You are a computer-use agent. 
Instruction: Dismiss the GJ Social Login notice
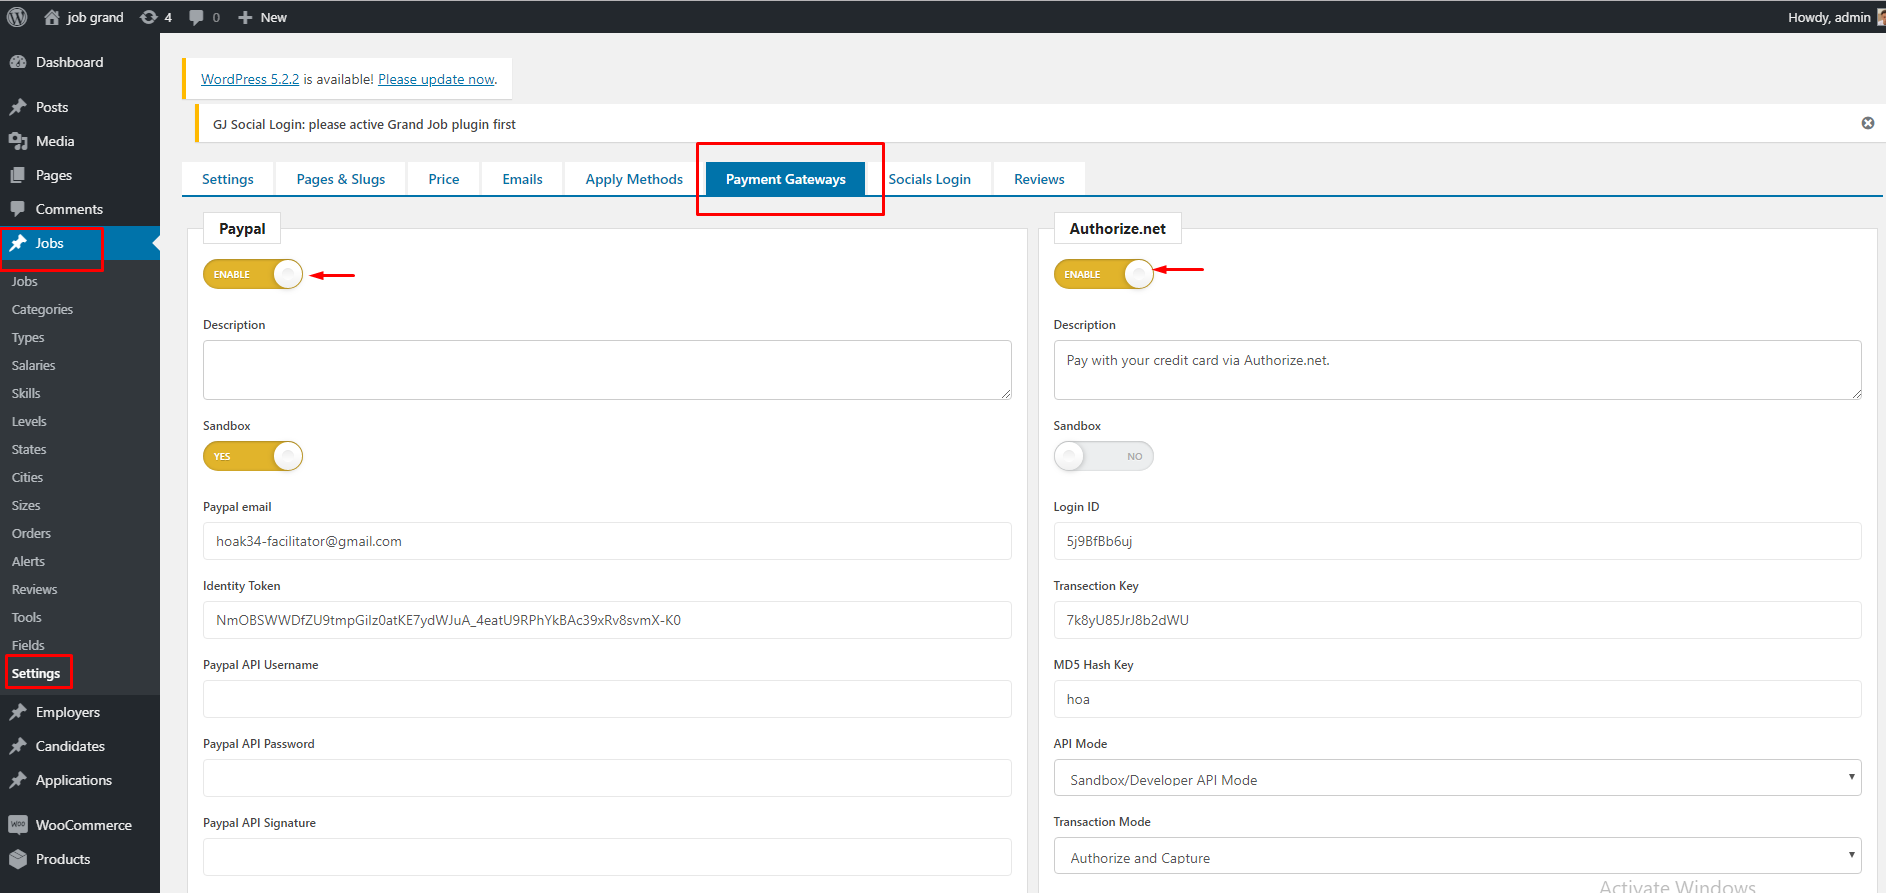coord(1867,123)
